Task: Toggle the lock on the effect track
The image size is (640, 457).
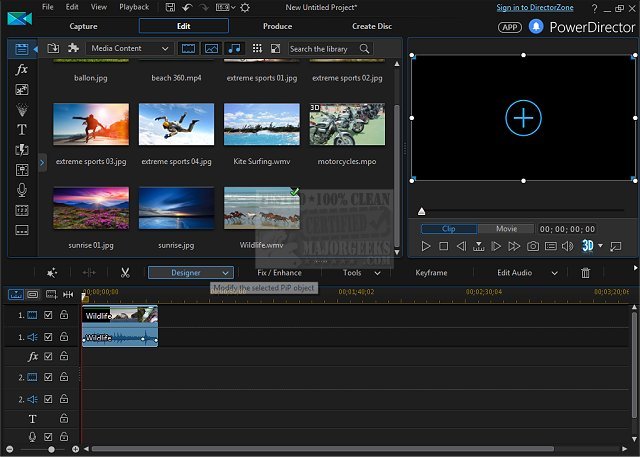Action: 63,357
